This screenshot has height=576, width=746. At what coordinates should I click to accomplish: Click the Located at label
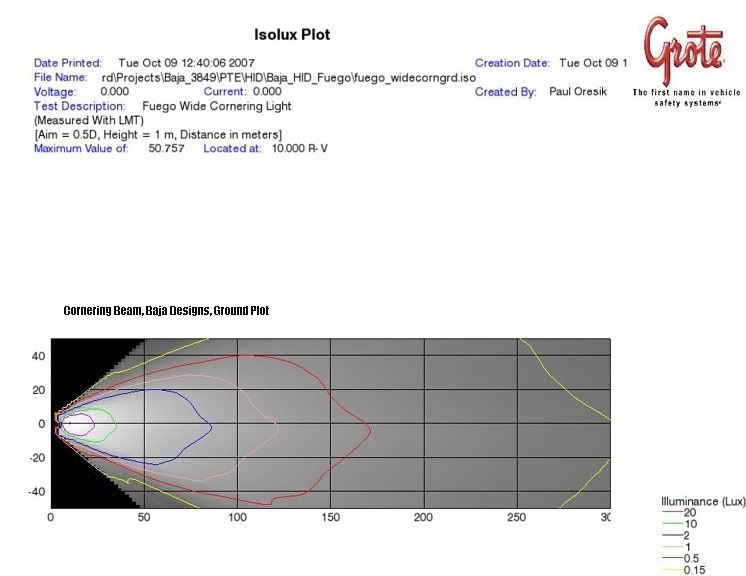(x=232, y=148)
